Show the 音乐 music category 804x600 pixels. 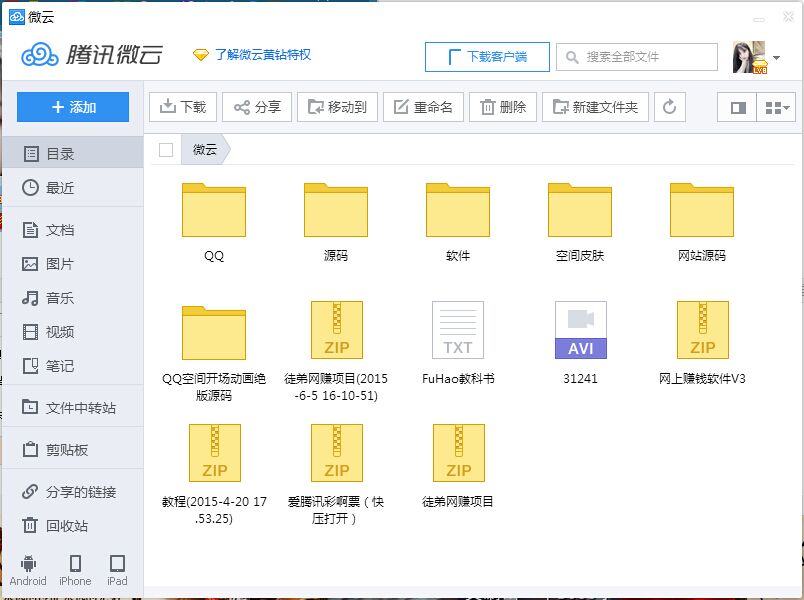(72, 298)
